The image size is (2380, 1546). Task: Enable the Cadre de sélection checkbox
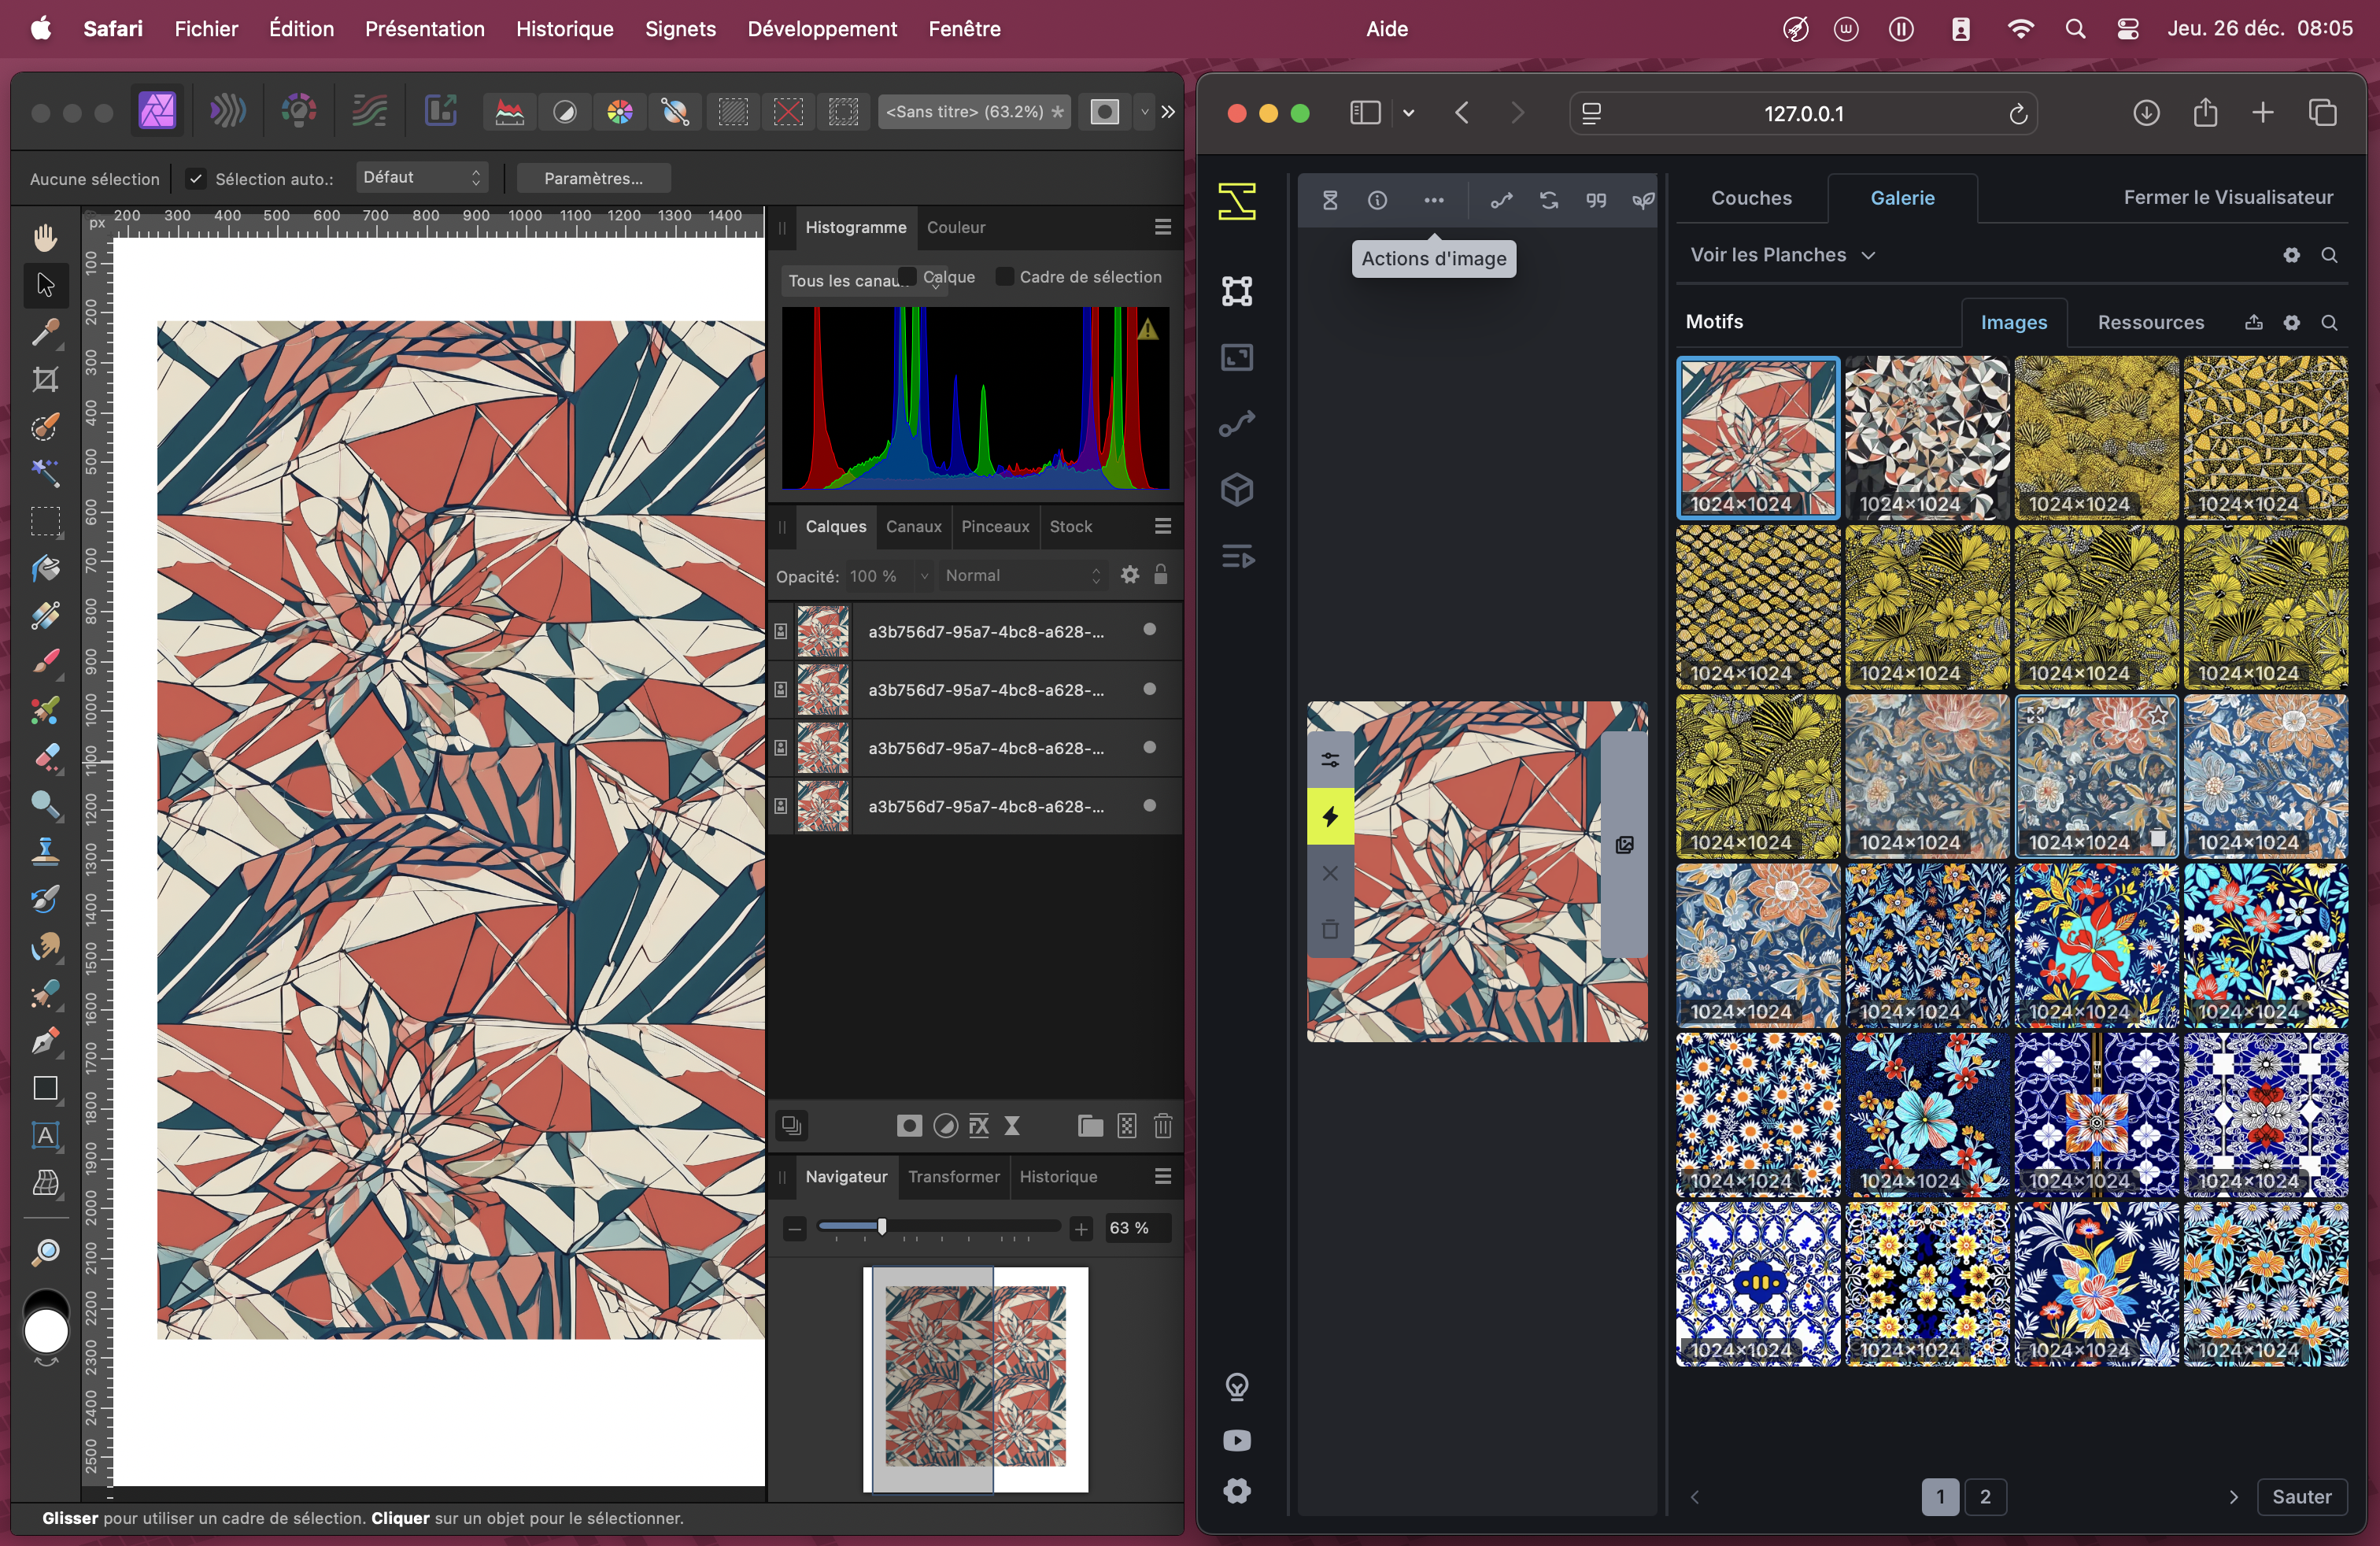1005,277
